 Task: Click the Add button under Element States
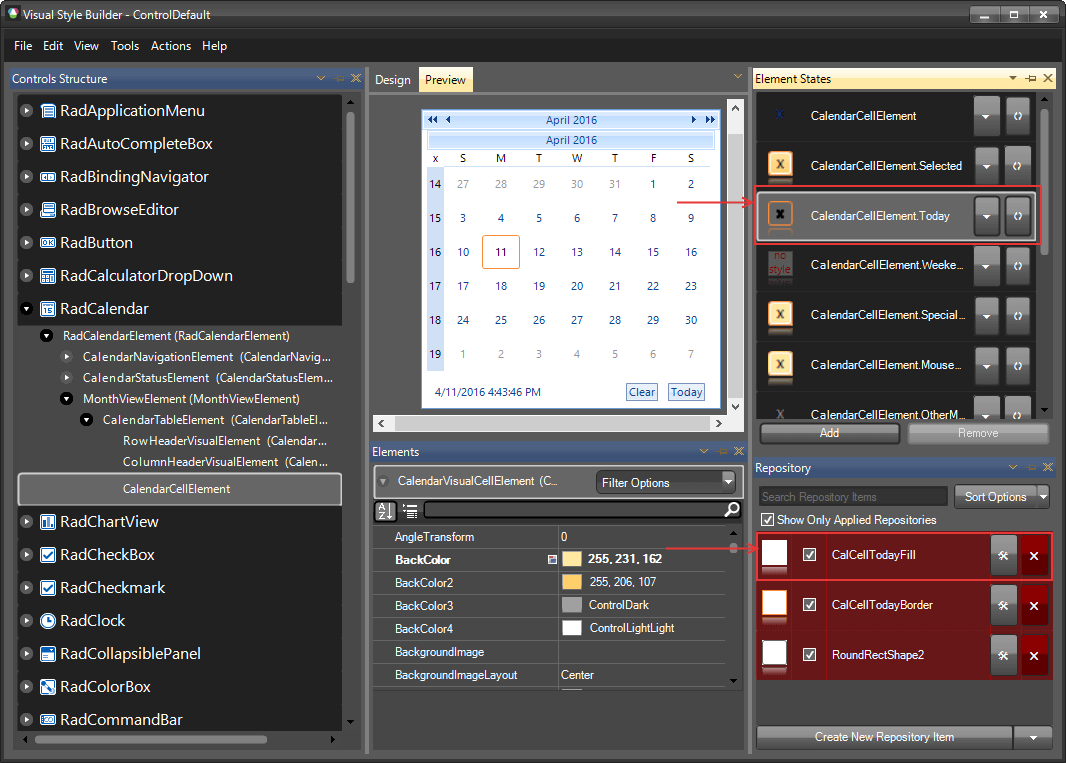coord(829,433)
